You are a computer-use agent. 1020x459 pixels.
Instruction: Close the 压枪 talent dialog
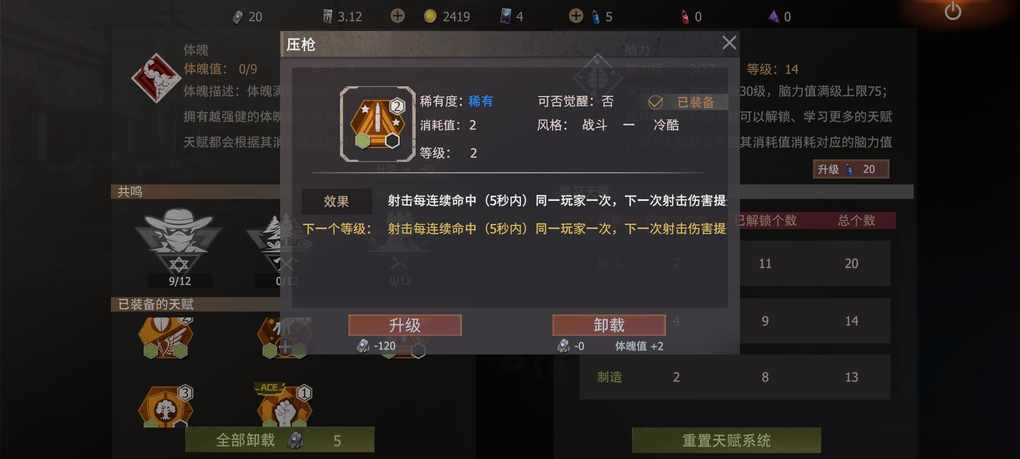tap(729, 44)
